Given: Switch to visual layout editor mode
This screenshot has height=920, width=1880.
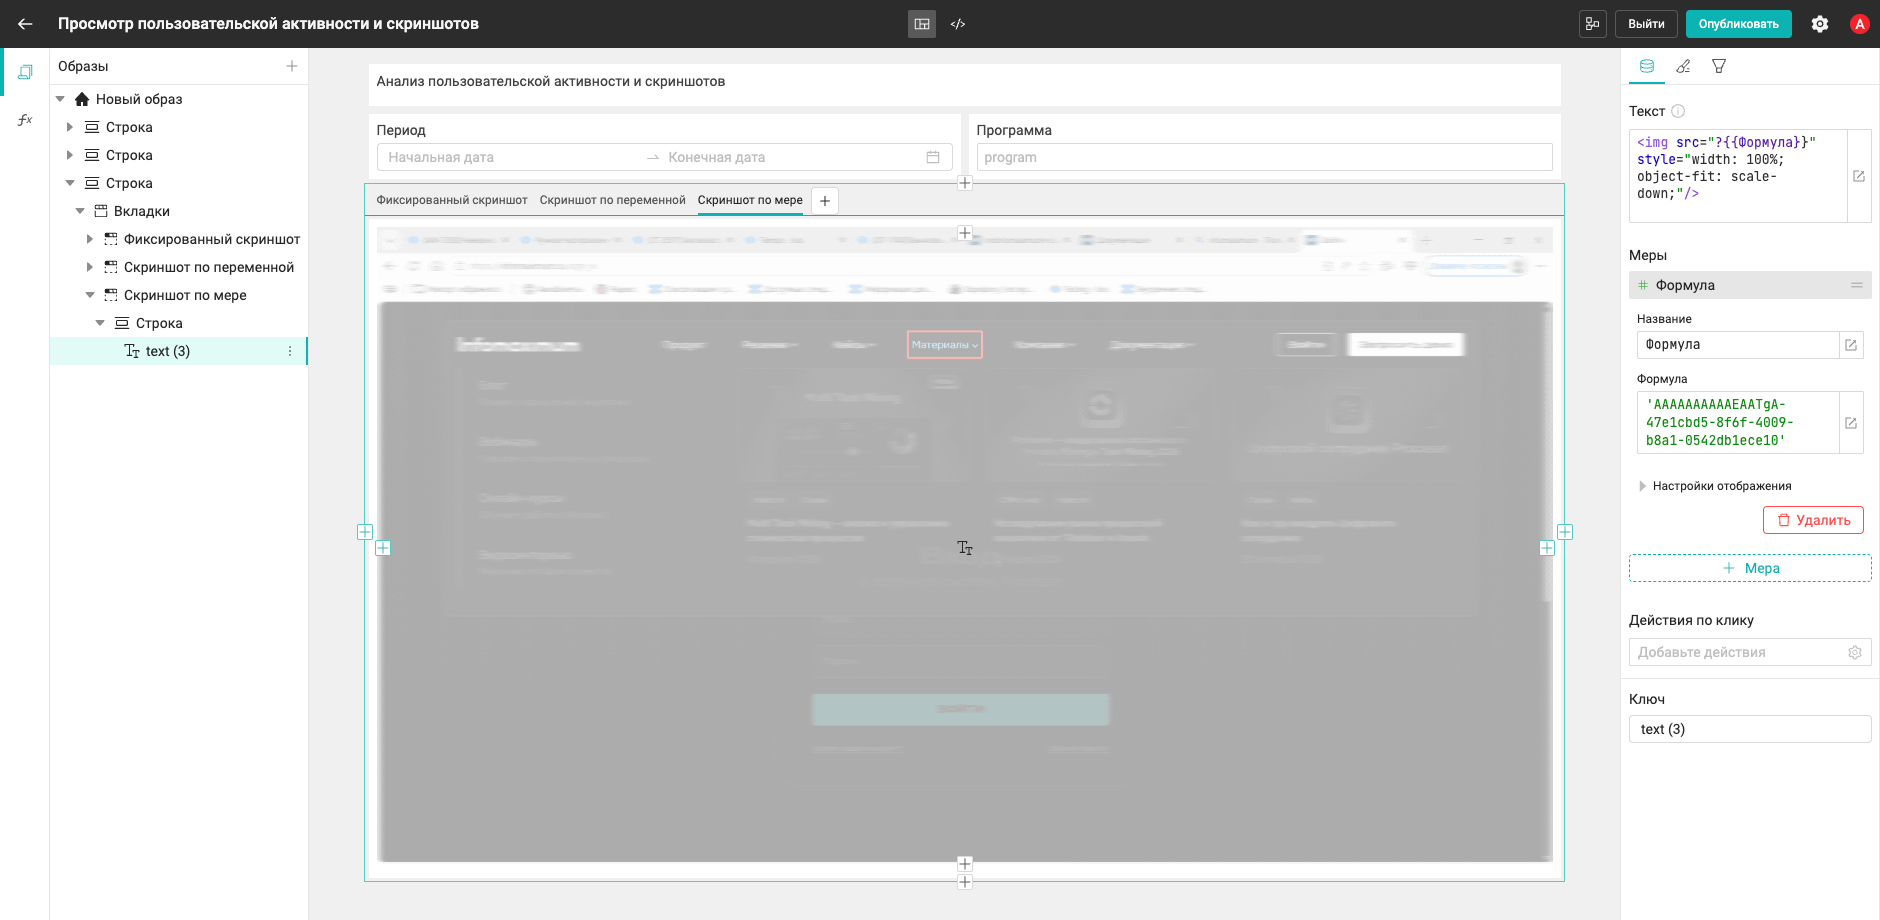Looking at the screenshot, I should [x=922, y=24].
